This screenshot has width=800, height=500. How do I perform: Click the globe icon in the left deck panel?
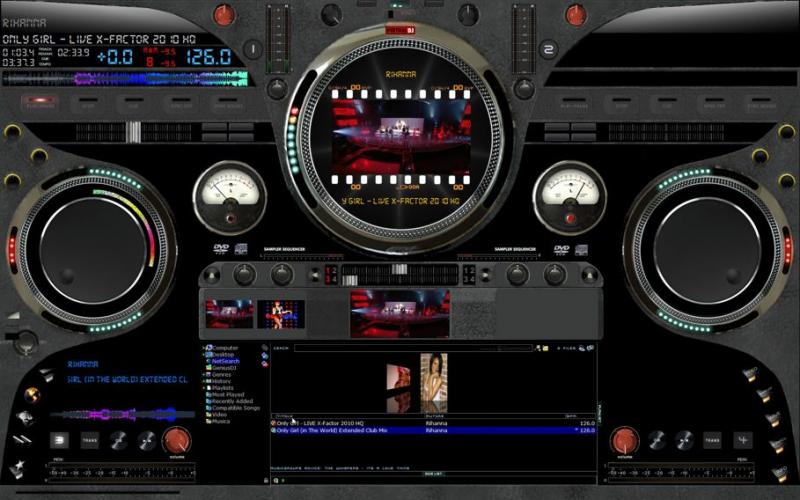coord(32,395)
